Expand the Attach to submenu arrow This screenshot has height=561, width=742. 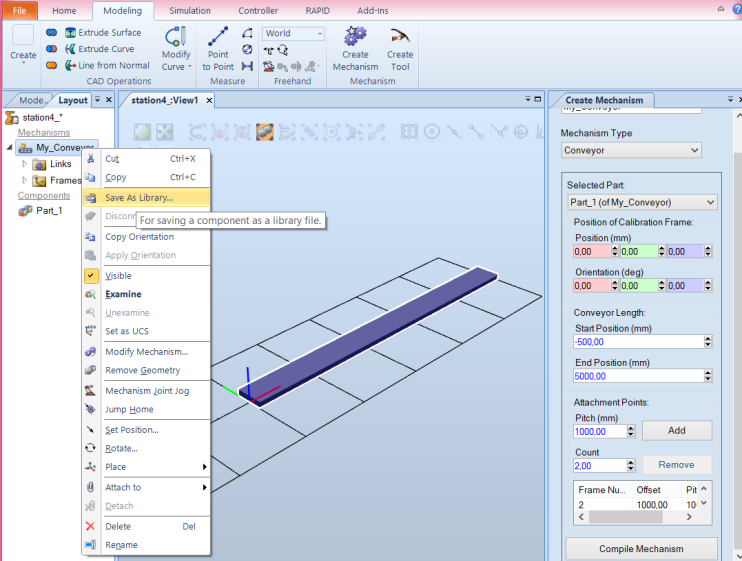pos(204,487)
